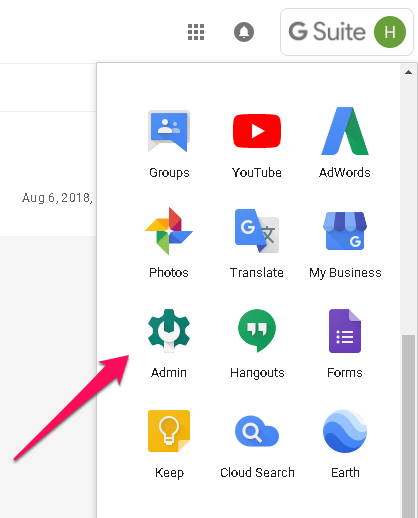Open Google Photos pinwheel icon
418x518 pixels.
point(169,231)
